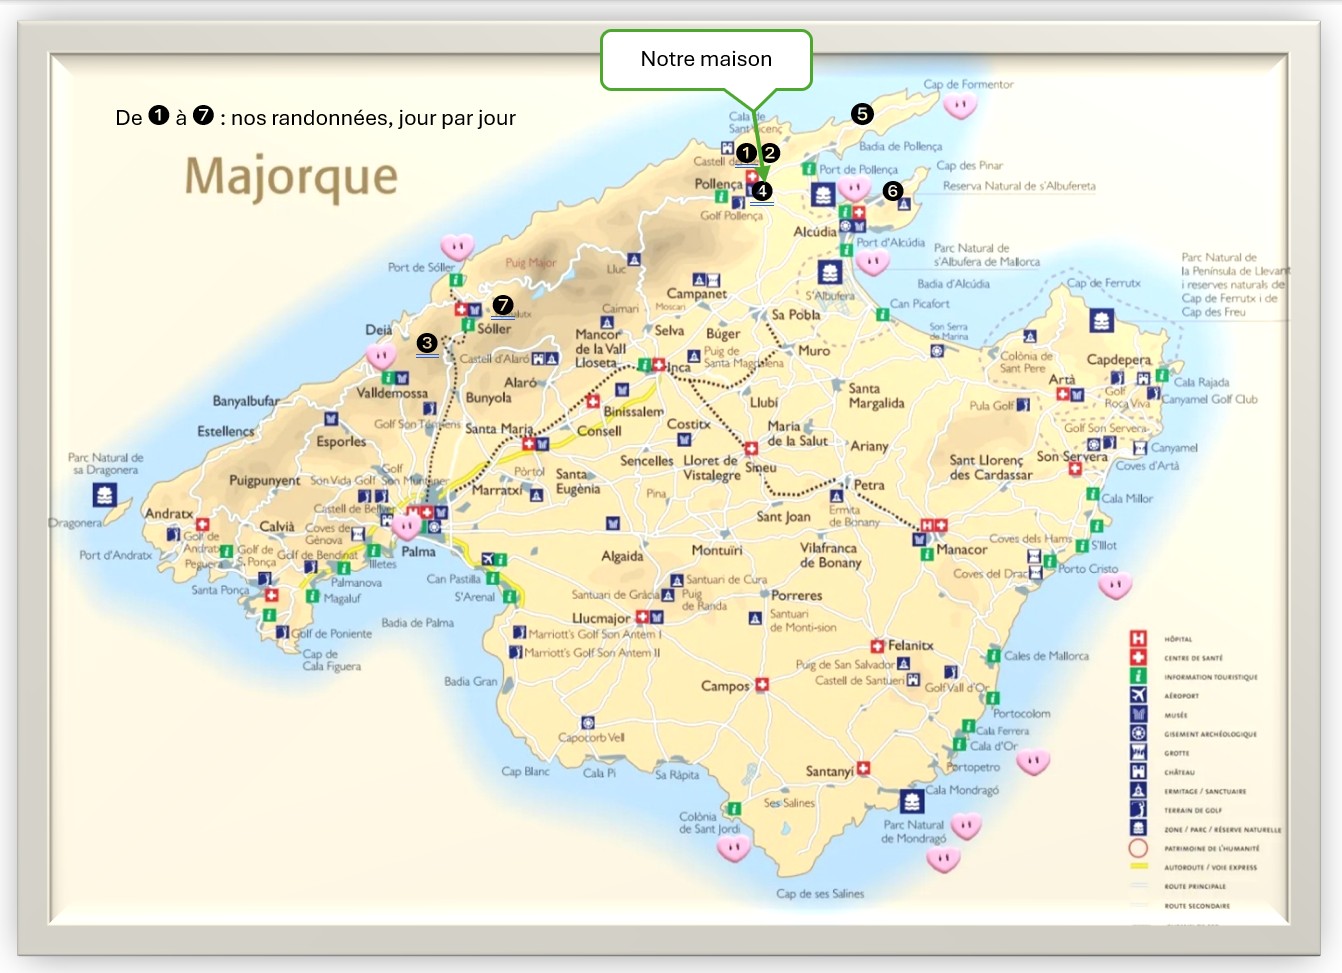Click the pink heart beside Porto Cristo
Screen dimensions: 1342x973
click(x=1115, y=585)
